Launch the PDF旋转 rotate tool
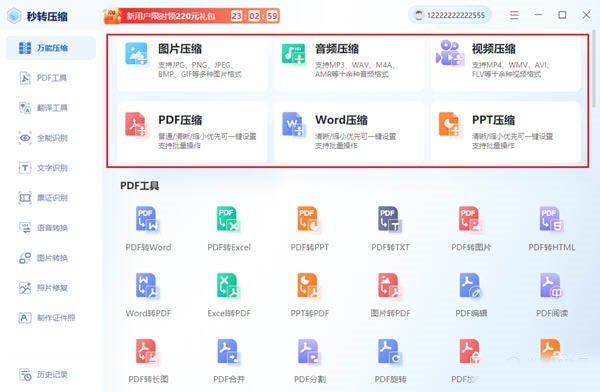Image resolution: width=600 pixels, height=392 pixels. click(390, 361)
